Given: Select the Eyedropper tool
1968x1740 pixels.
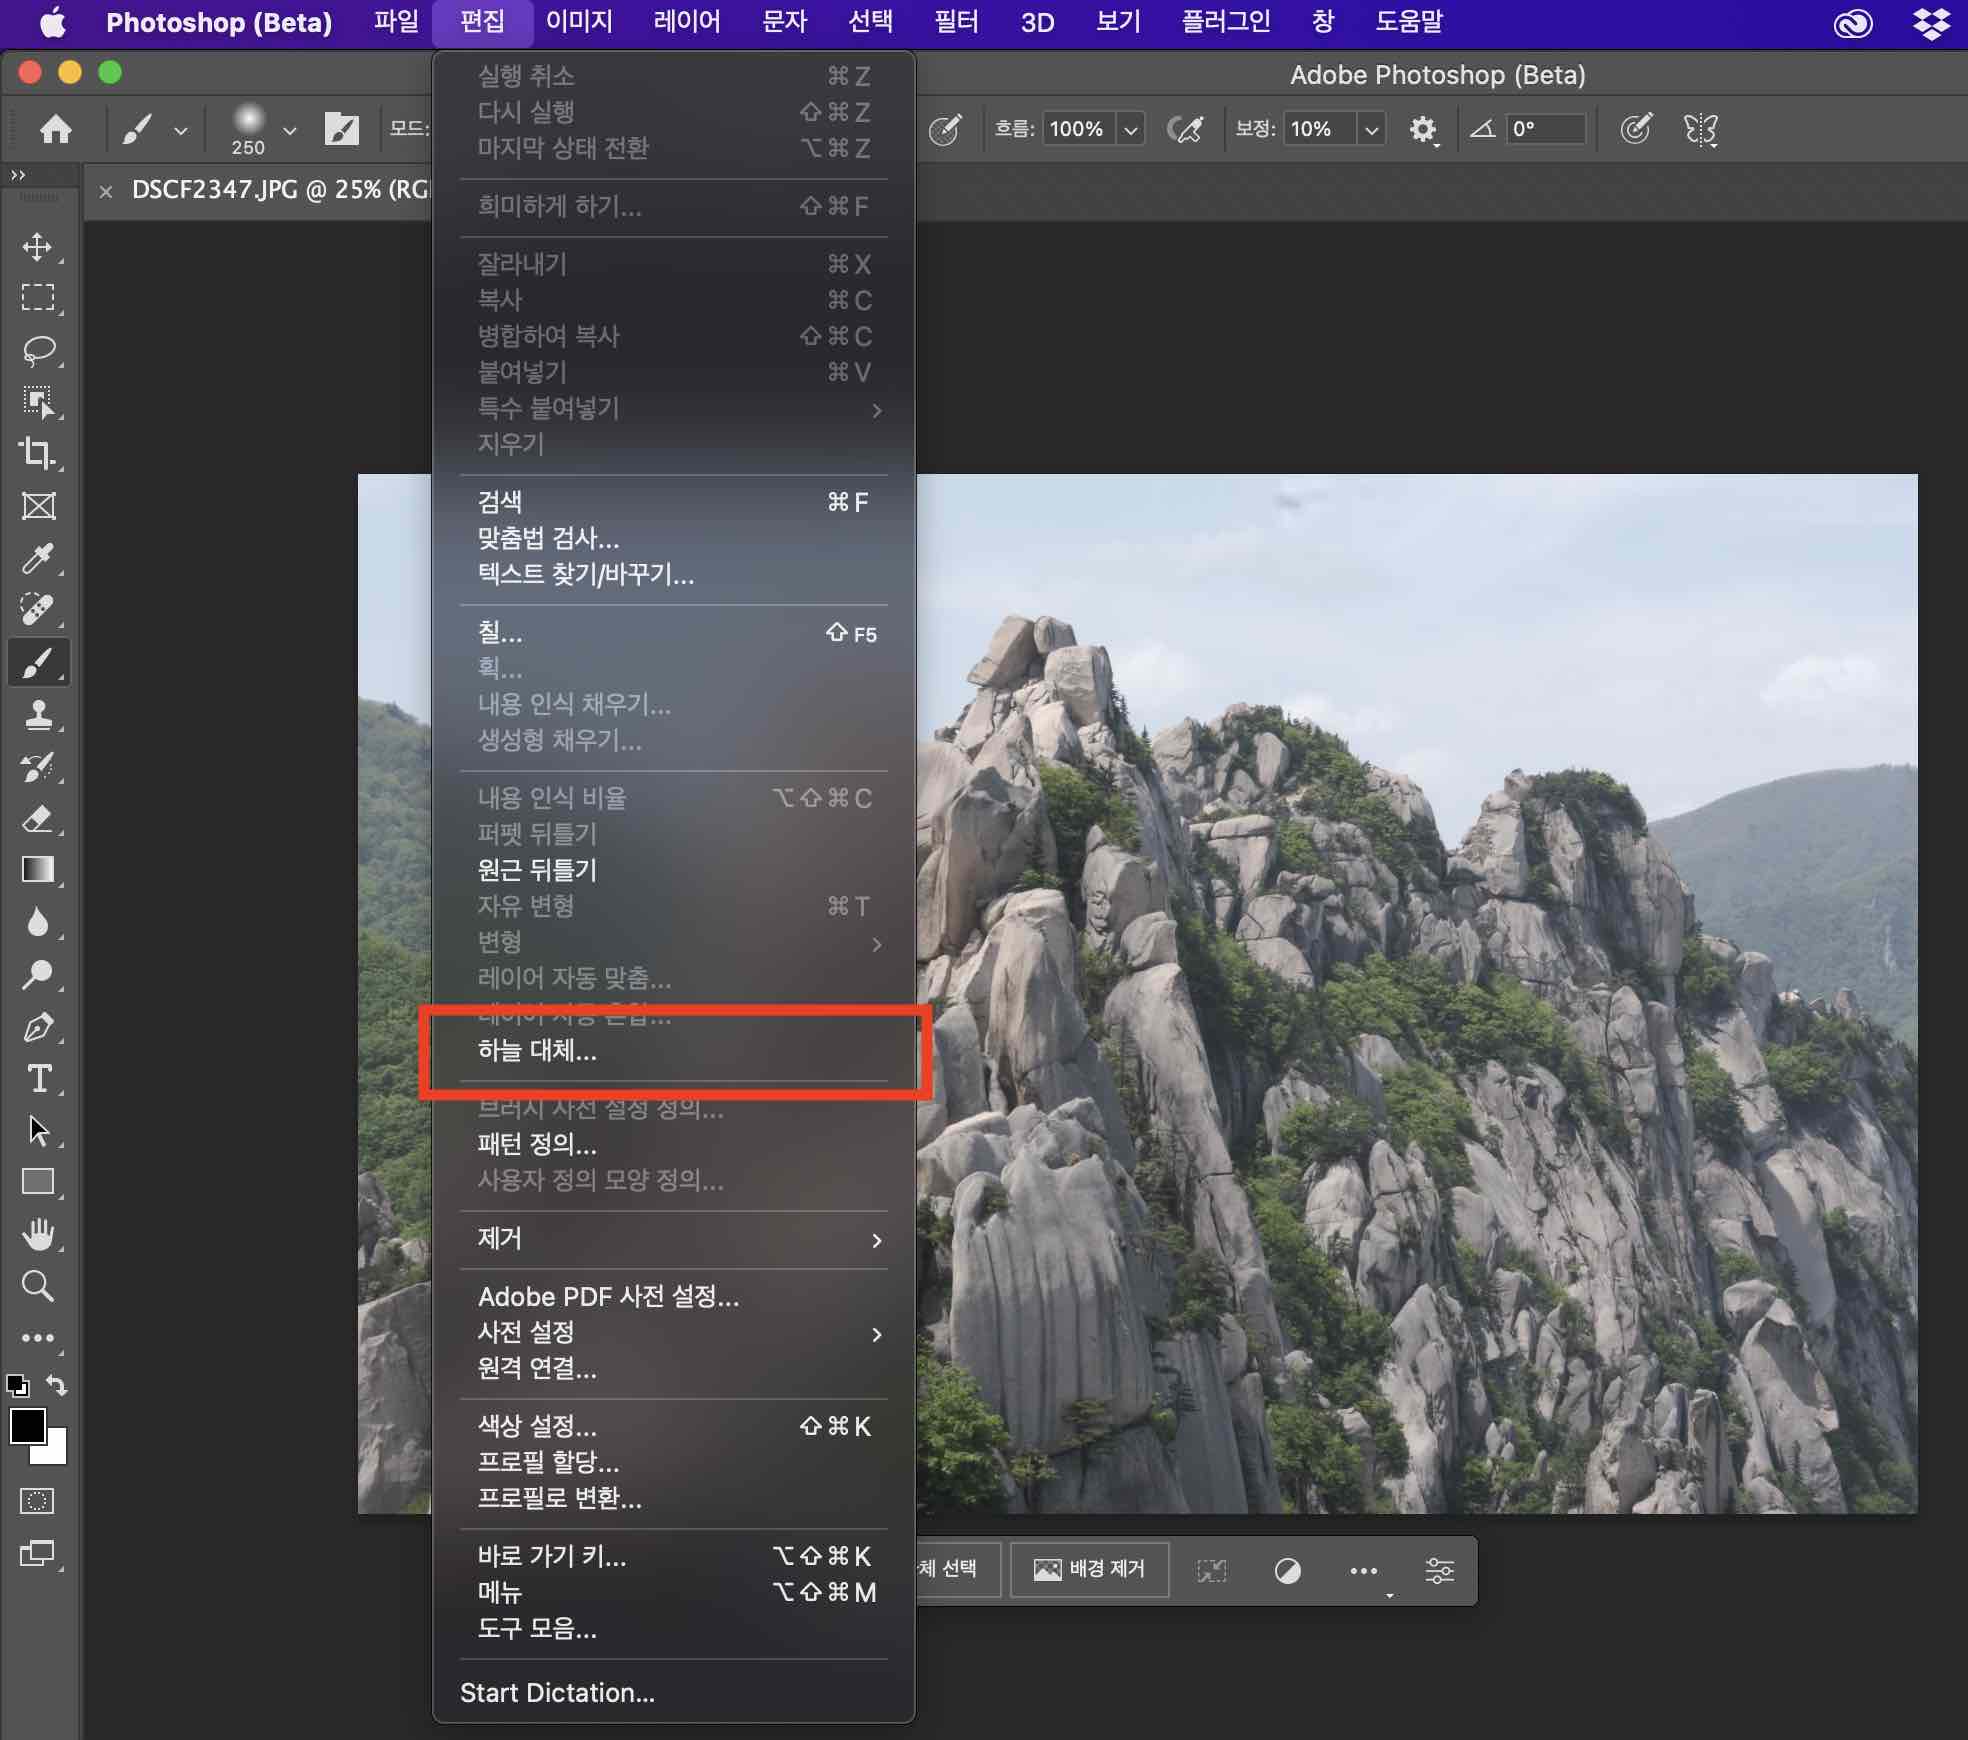Looking at the screenshot, I should [38, 558].
